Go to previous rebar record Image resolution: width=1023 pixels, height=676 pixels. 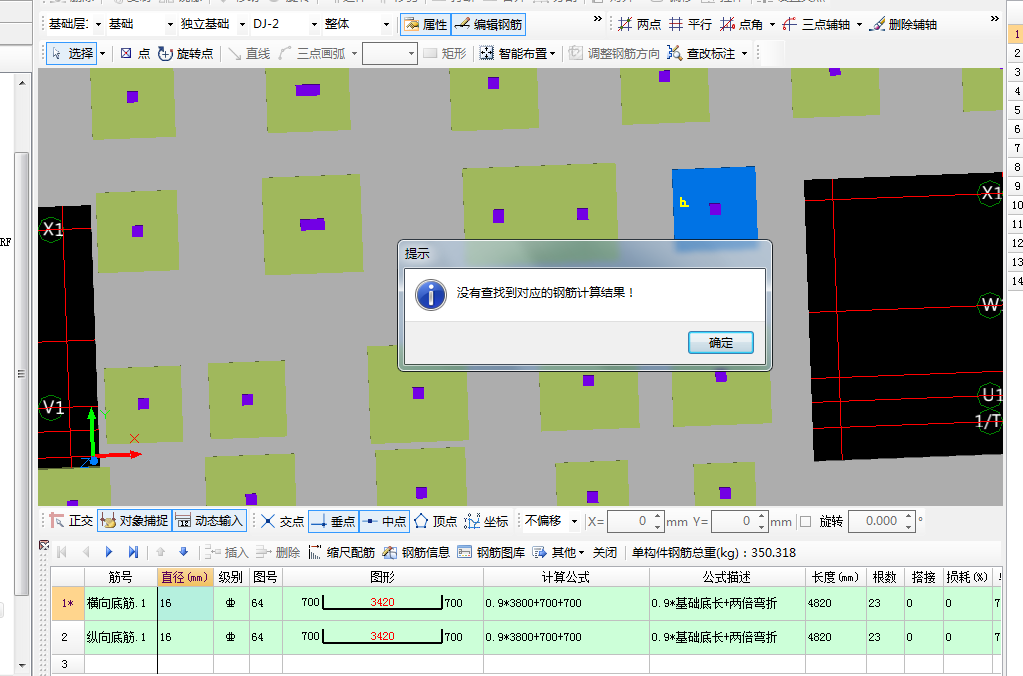(85, 553)
